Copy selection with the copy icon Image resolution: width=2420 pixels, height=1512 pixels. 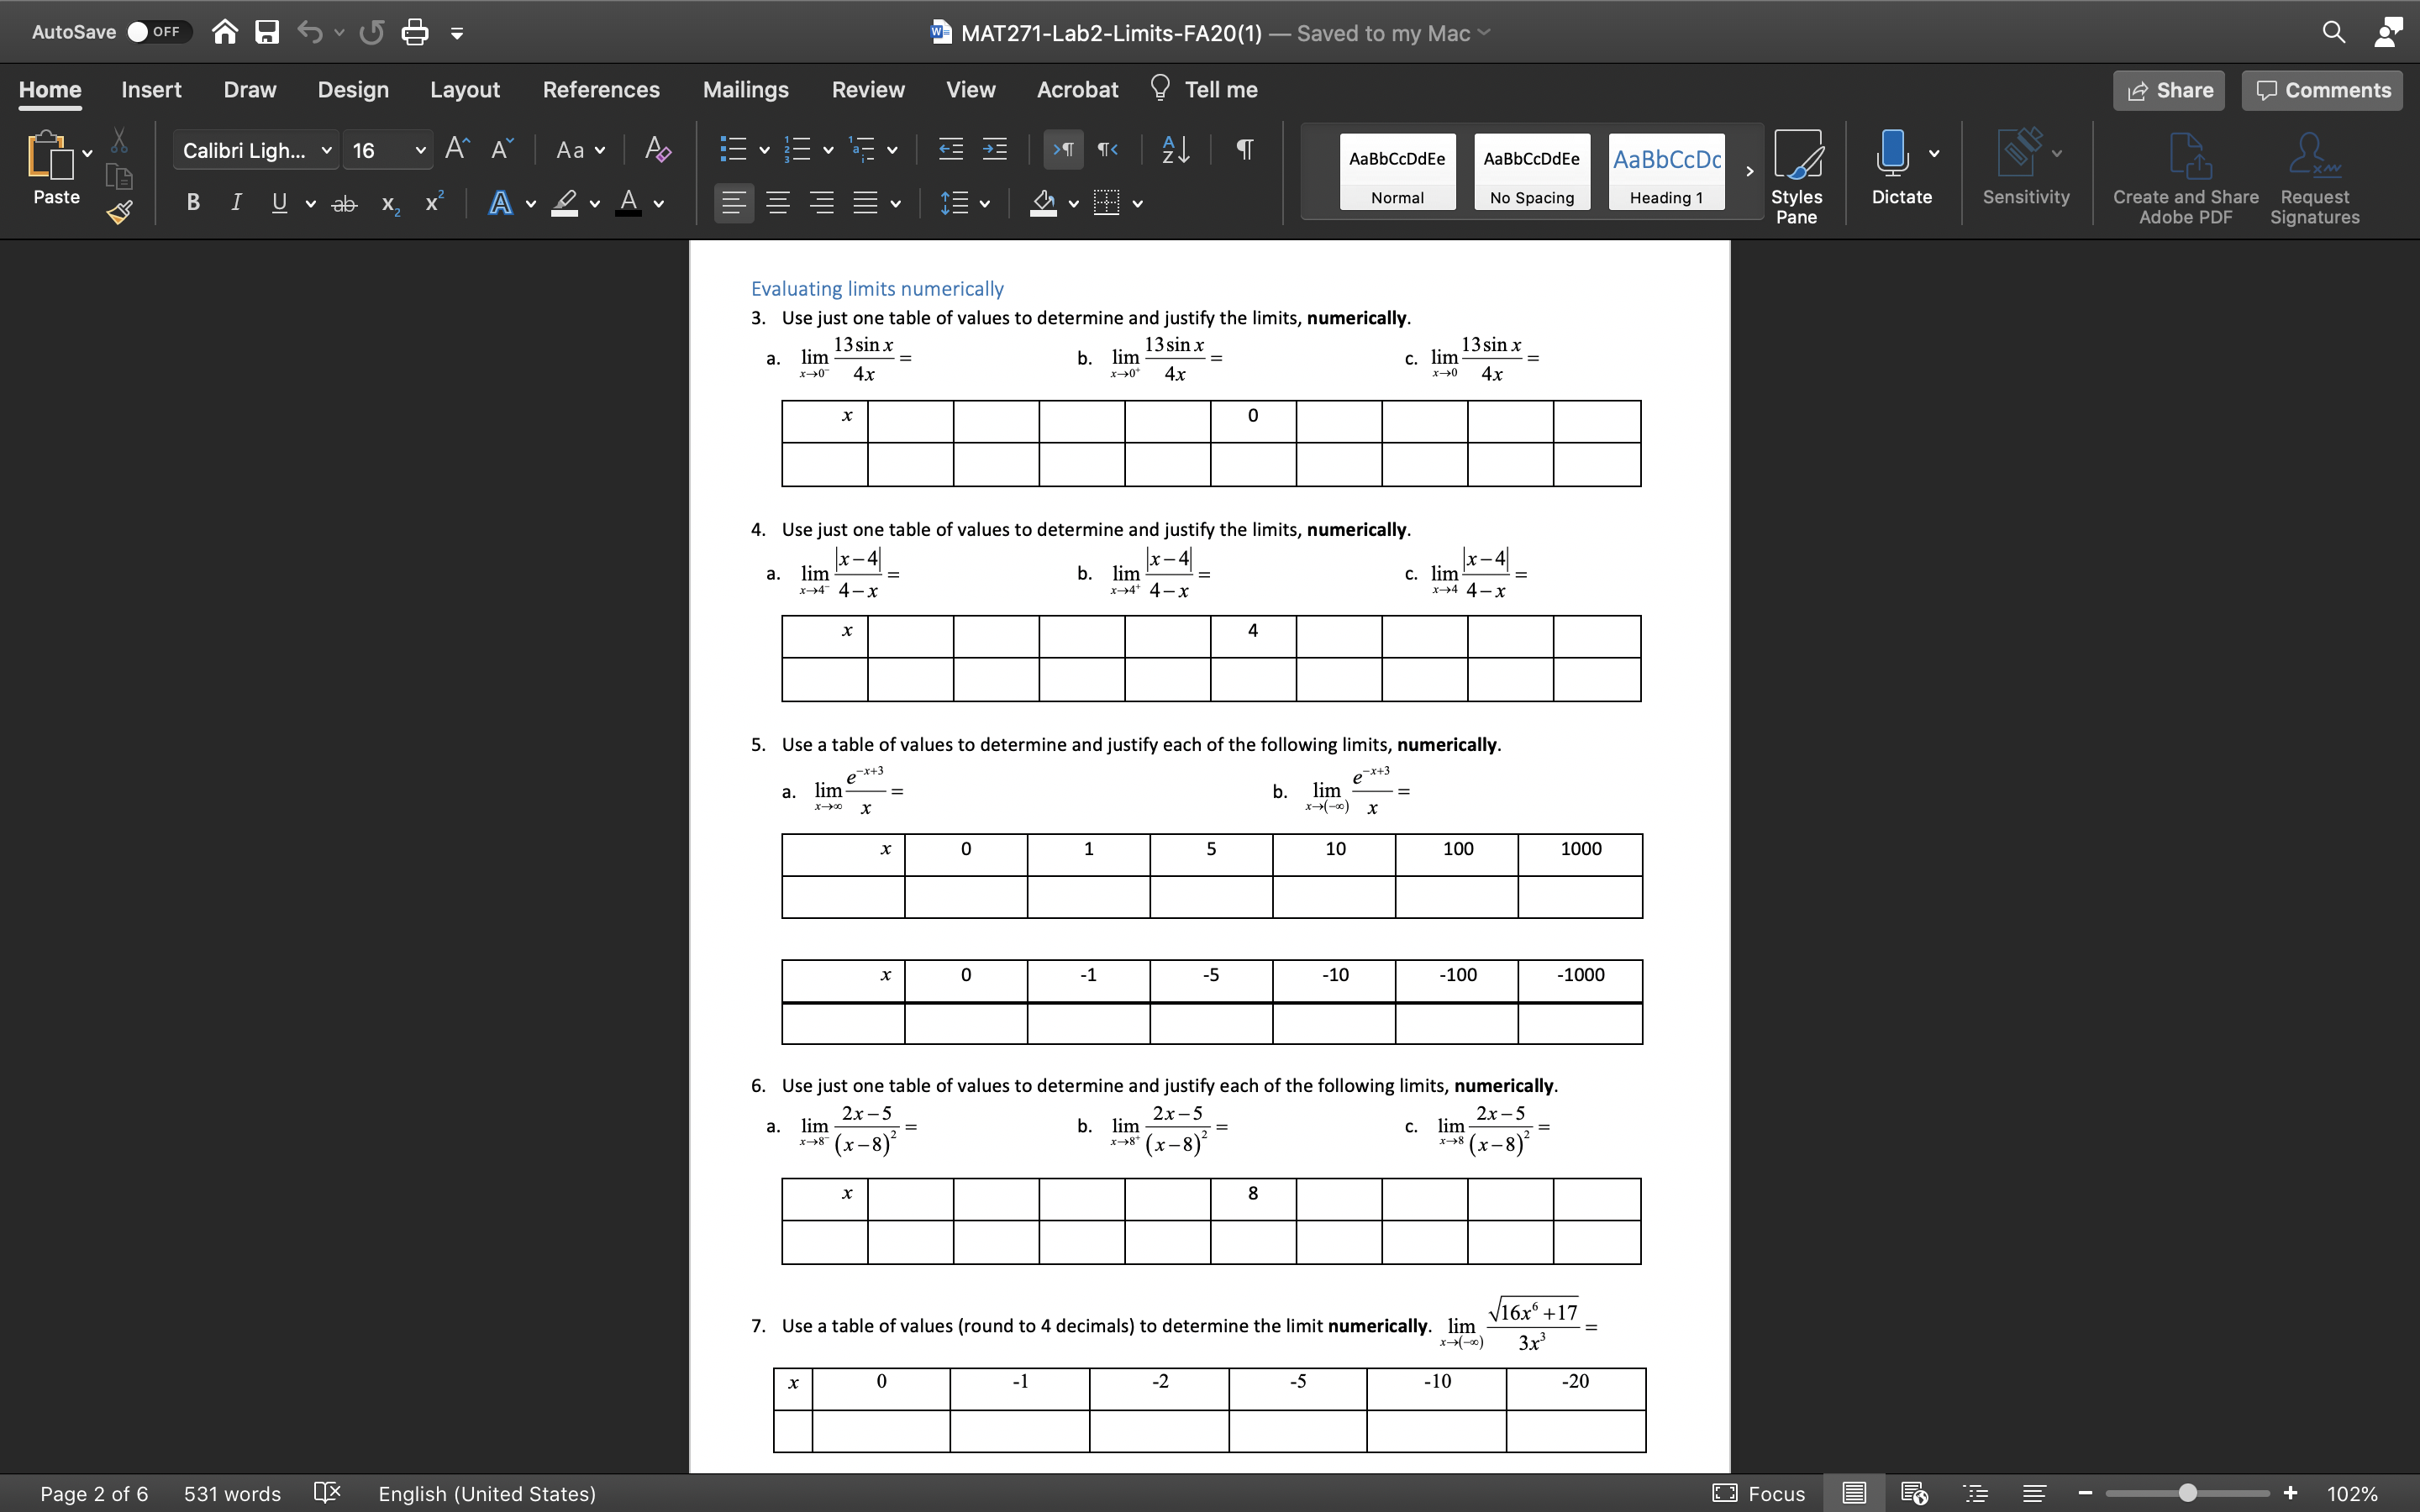pos(119,178)
